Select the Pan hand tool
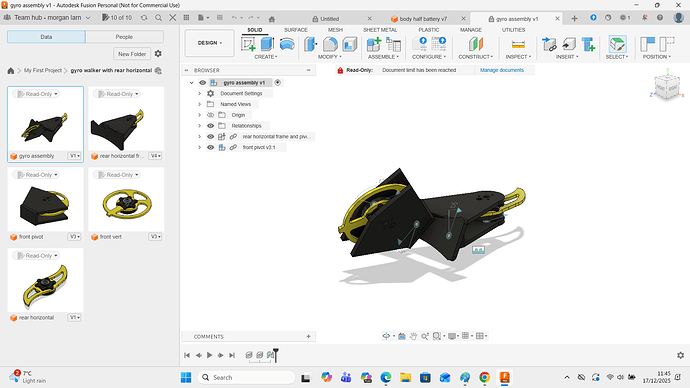 (x=413, y=336)
